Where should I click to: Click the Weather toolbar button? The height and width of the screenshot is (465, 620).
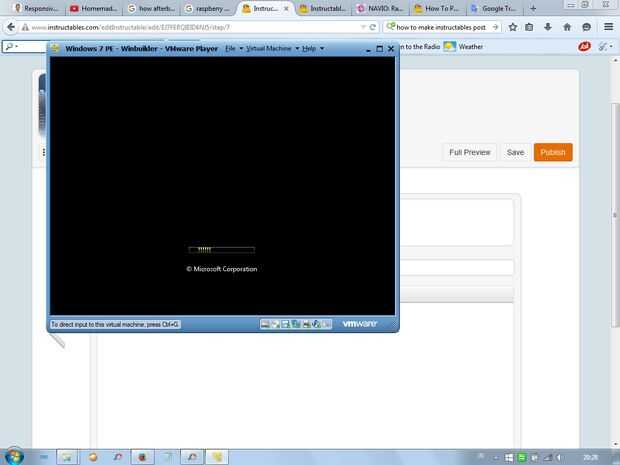pos(463,47)
